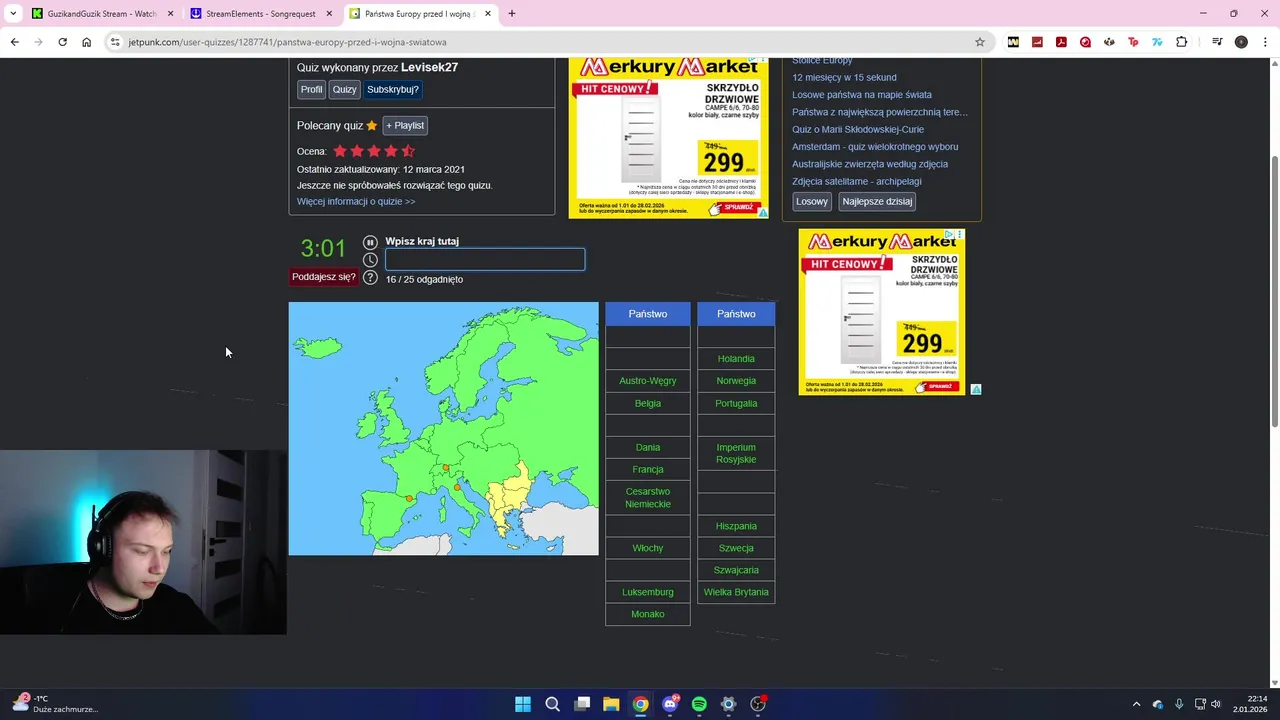The height and width of the screenshot is (720, 1280).
Task: Open Więcej informacji o quizie link
Action: [356, 201]
